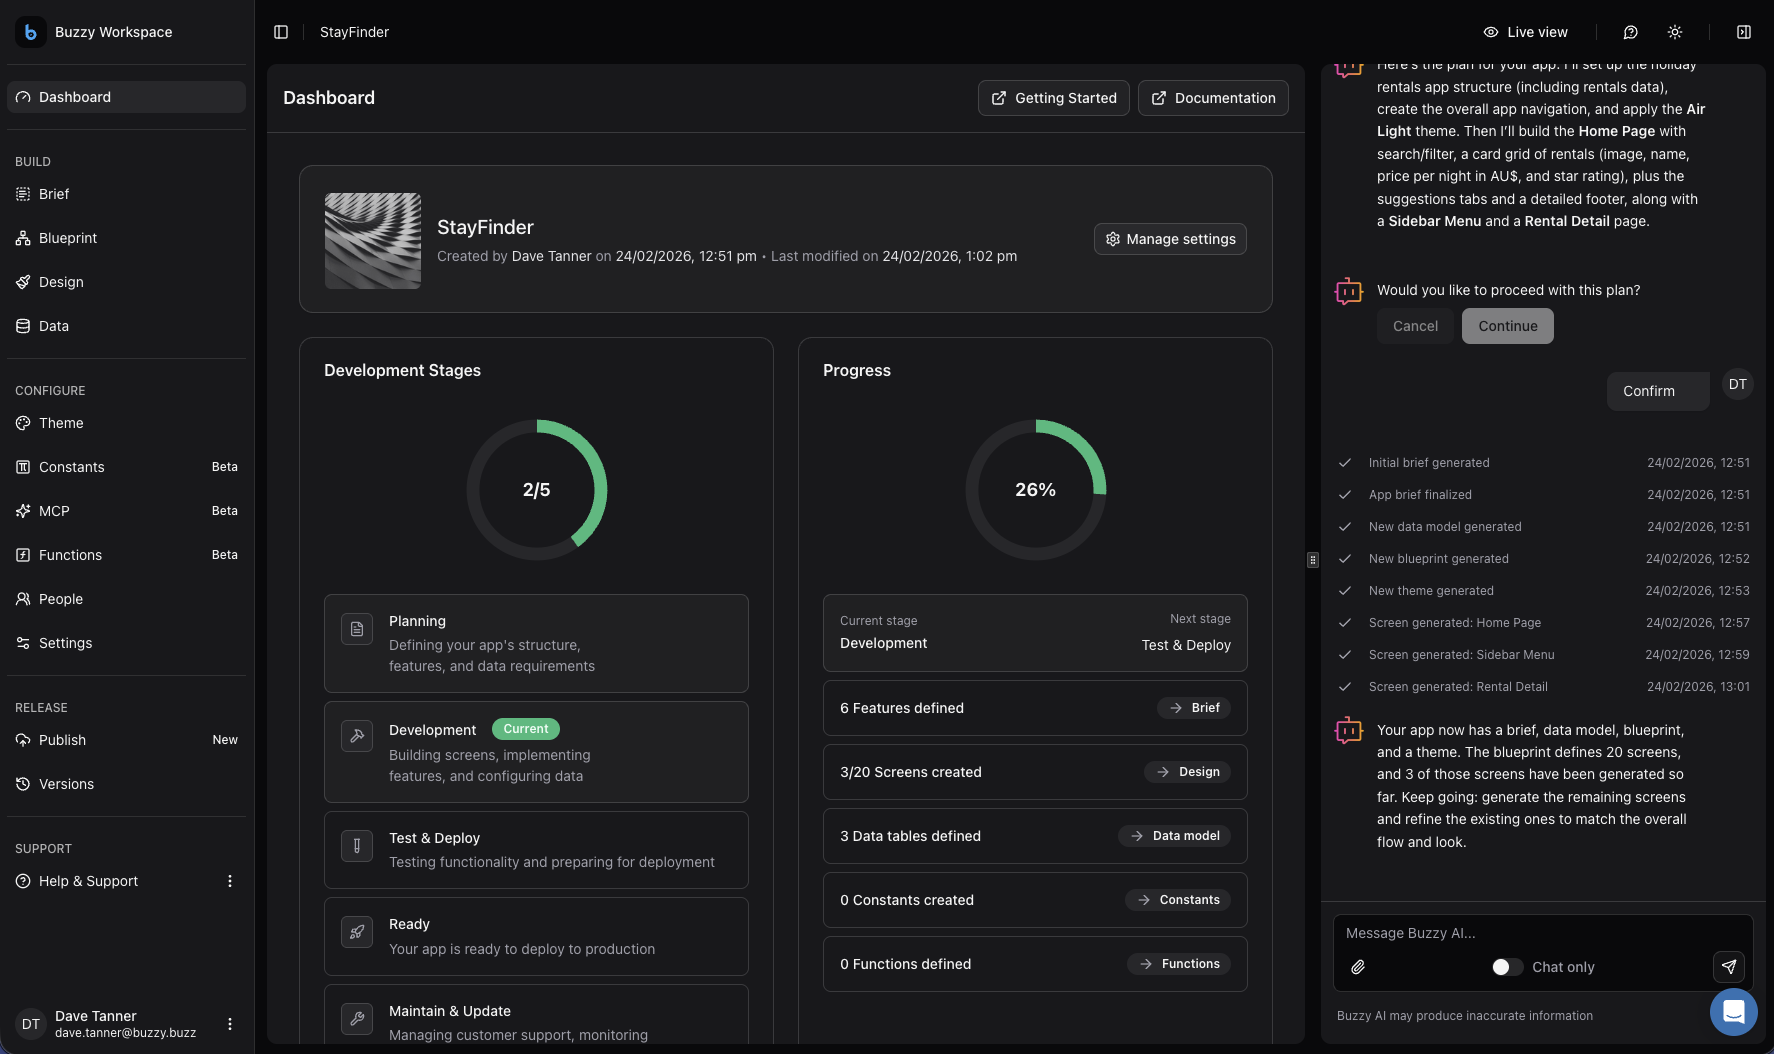Open the Intercom chat bubble launcher
This screenshot has width=1774, height=1054.
click(x=1733, y=1012)
